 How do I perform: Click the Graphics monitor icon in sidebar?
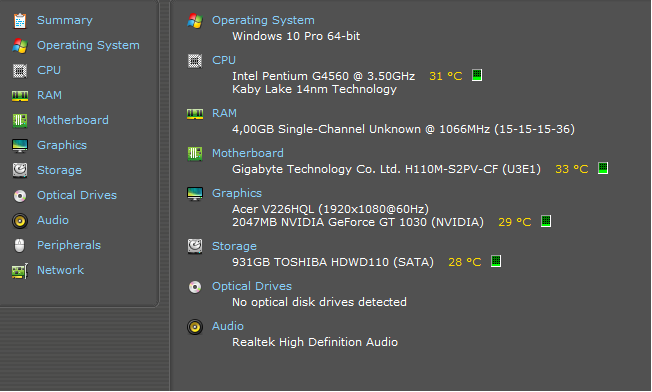(20, 145)
